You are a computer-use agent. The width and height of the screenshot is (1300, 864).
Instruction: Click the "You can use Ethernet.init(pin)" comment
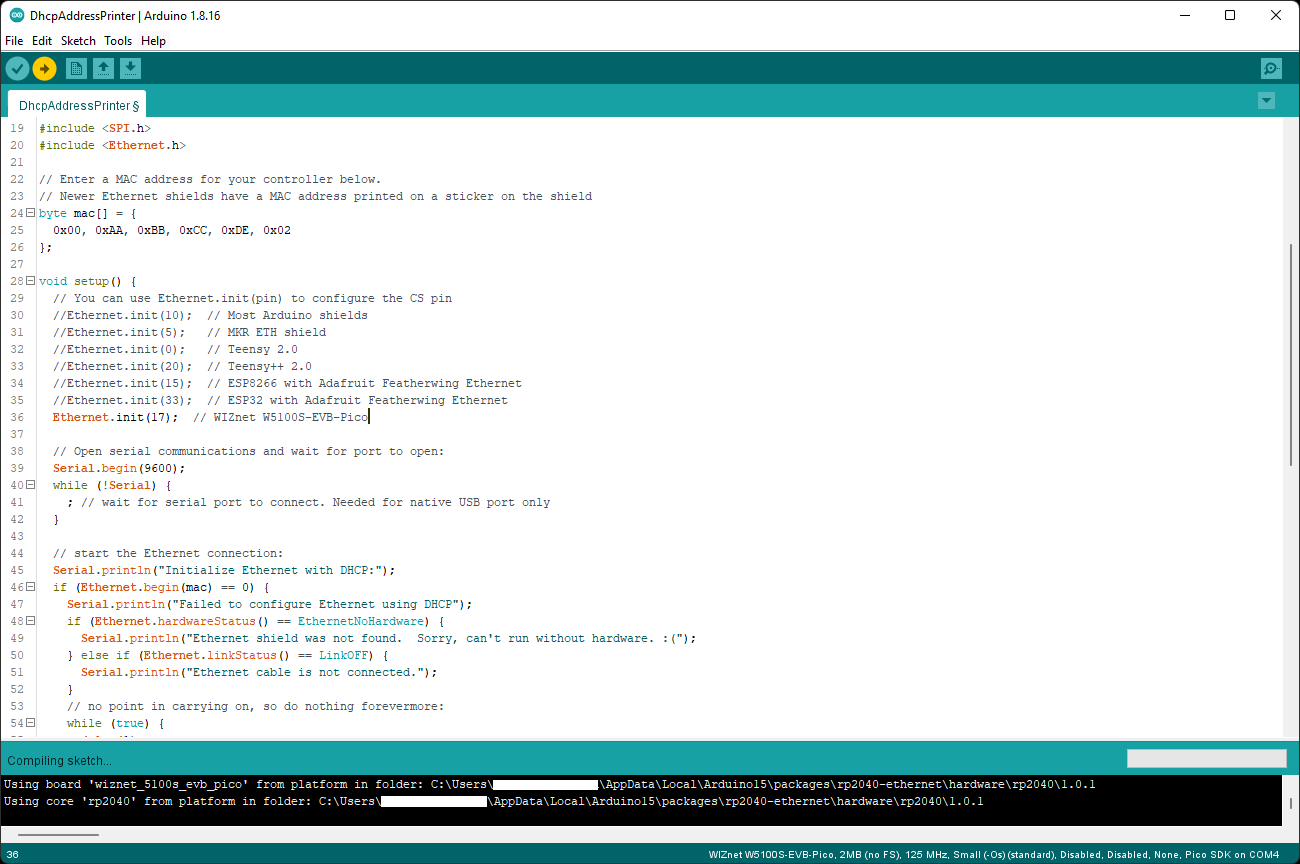(x=252, y=298)
